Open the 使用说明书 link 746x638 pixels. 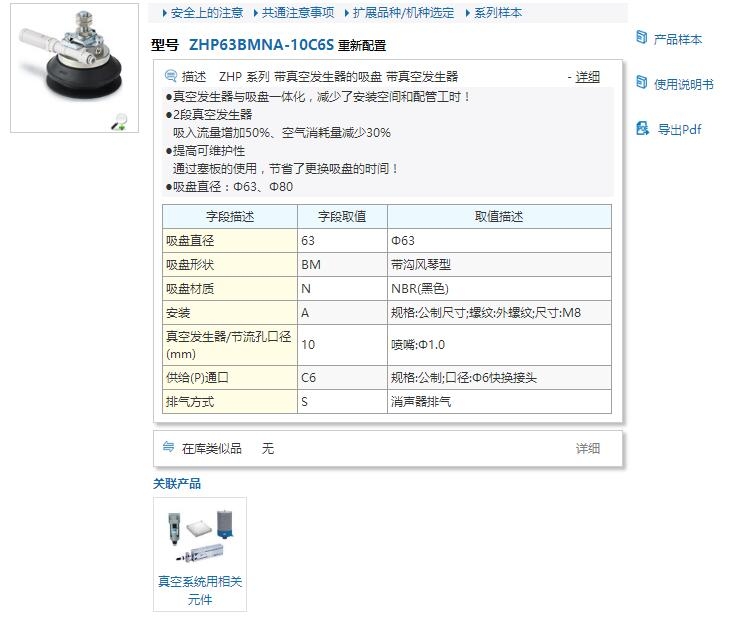pos(684,84)
